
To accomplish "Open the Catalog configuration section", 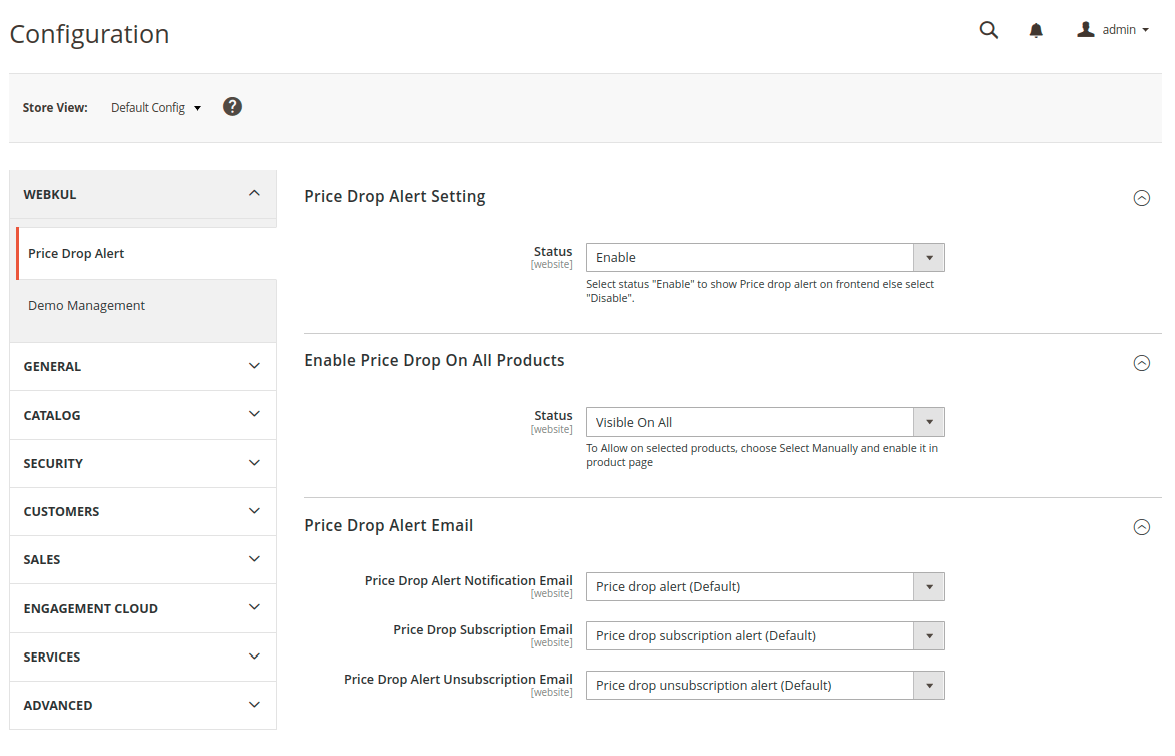I will [x=142, y=415].
